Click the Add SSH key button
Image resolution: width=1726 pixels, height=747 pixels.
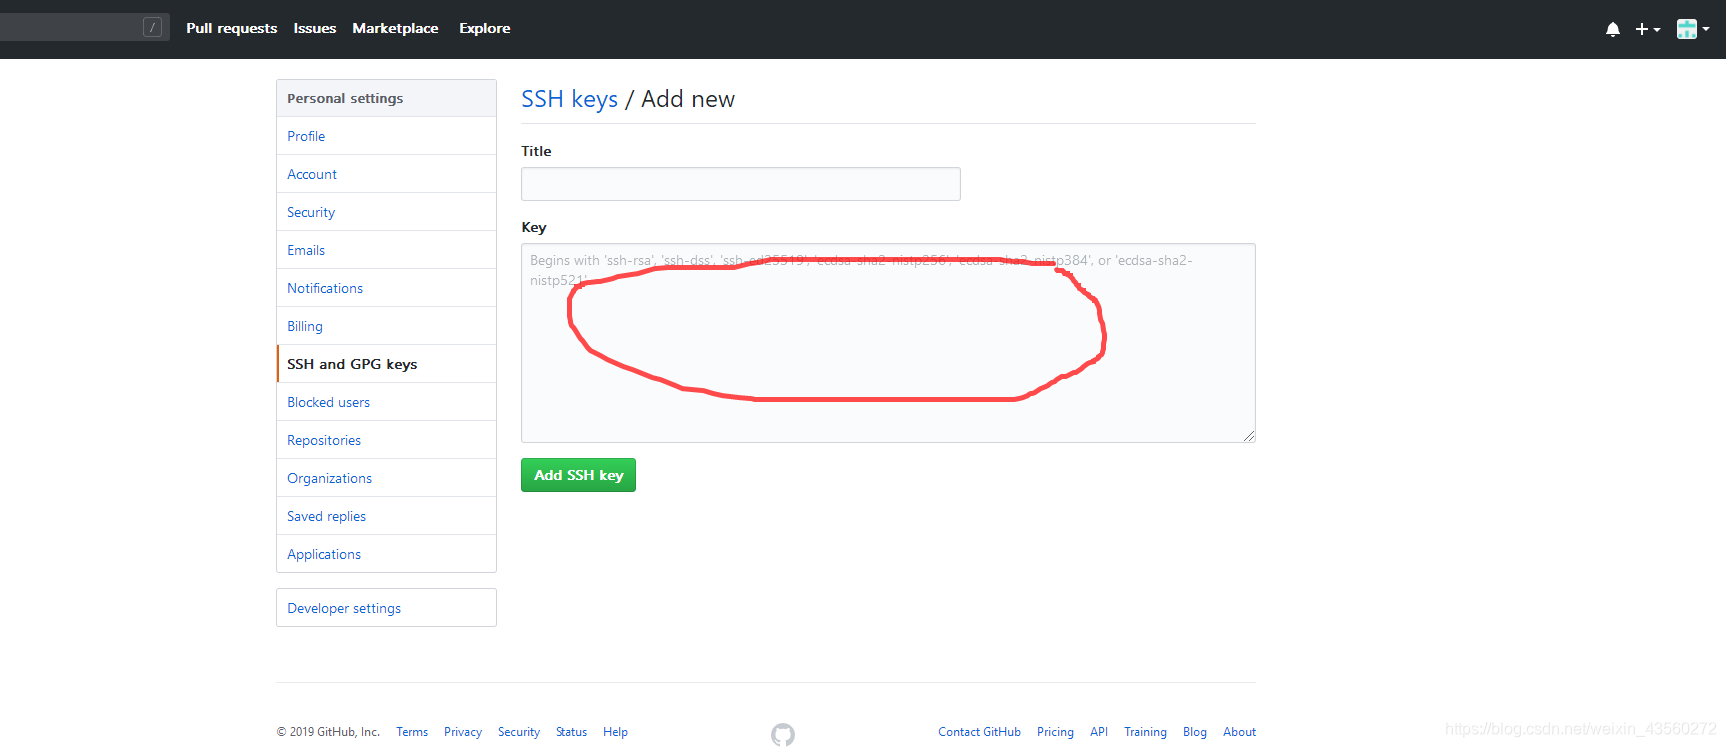(578, 475)
